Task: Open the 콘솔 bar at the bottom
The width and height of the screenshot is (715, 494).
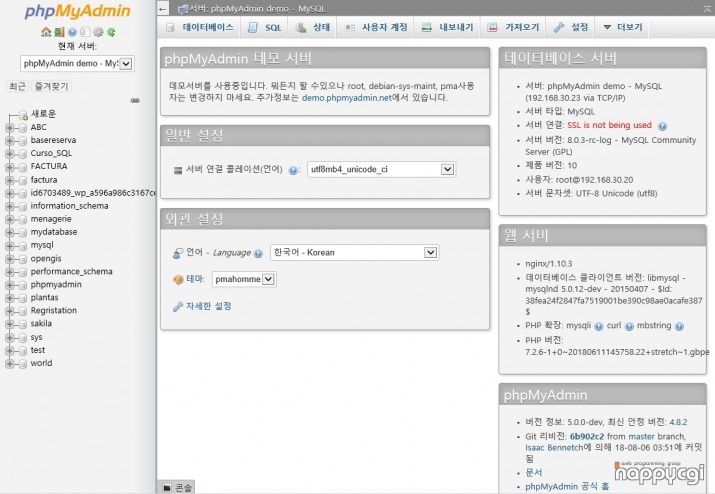Action: coord(177,488)
